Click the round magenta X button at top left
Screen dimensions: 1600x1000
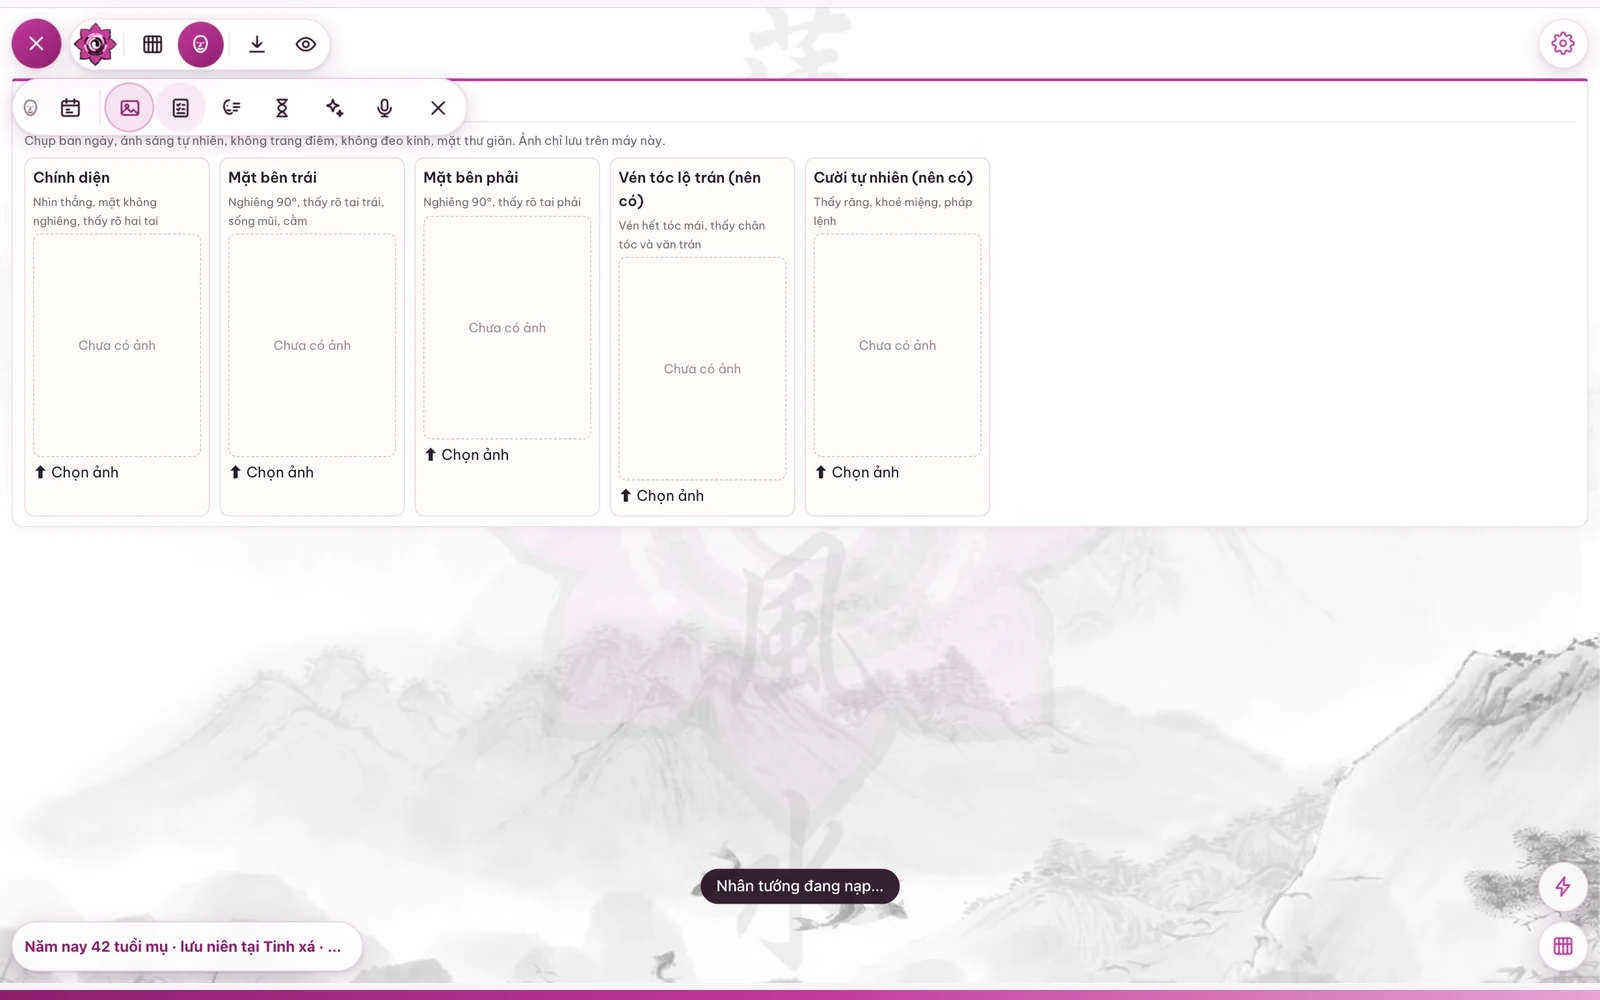tap(36, 44)
